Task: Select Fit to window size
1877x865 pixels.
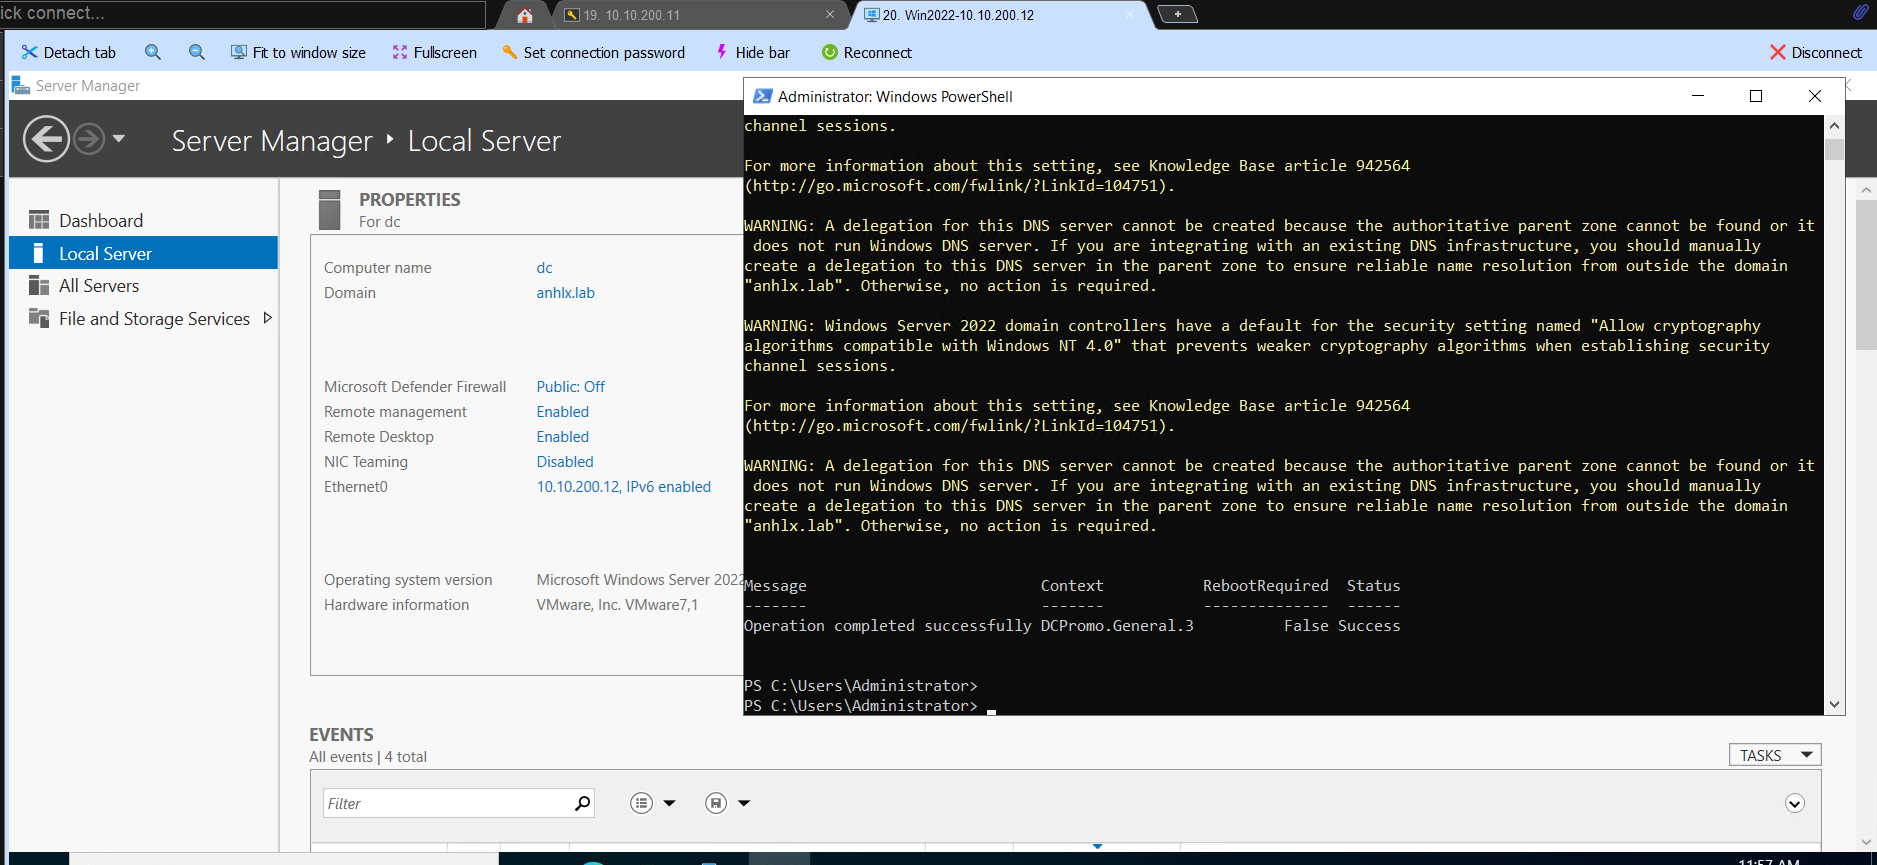Action: pyautogui.click(x=298, y=52)
